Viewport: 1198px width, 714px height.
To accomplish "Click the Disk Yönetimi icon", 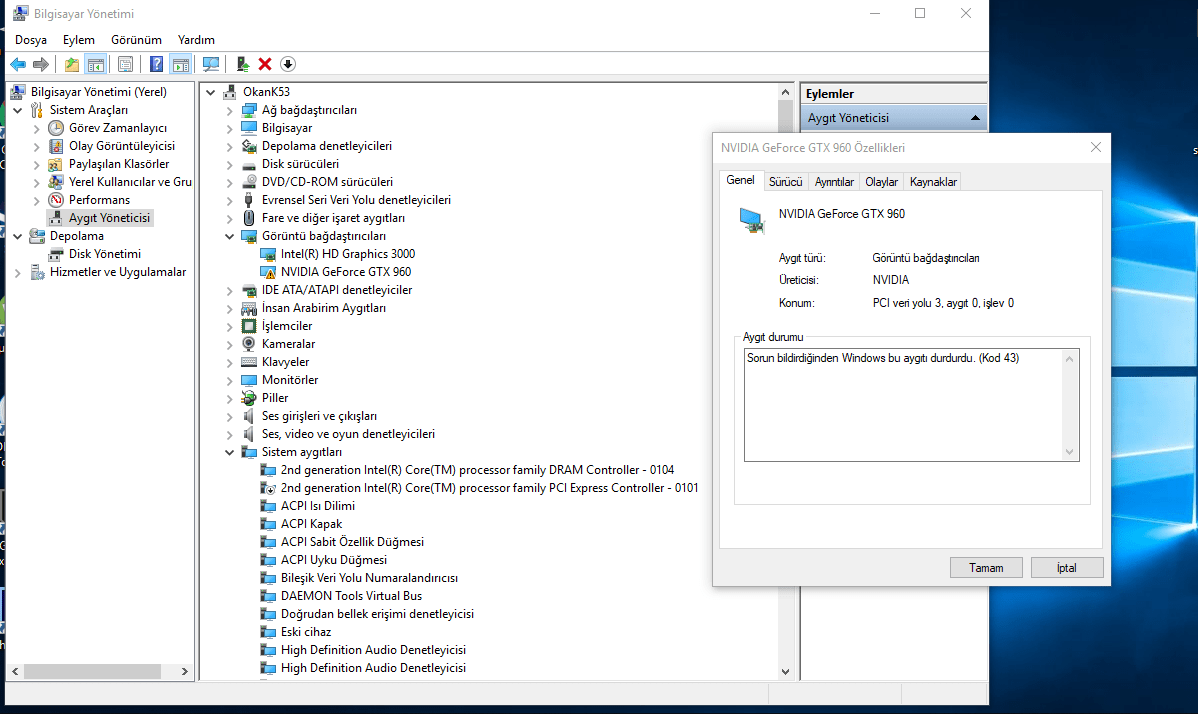I will click(x=56, y=254).
